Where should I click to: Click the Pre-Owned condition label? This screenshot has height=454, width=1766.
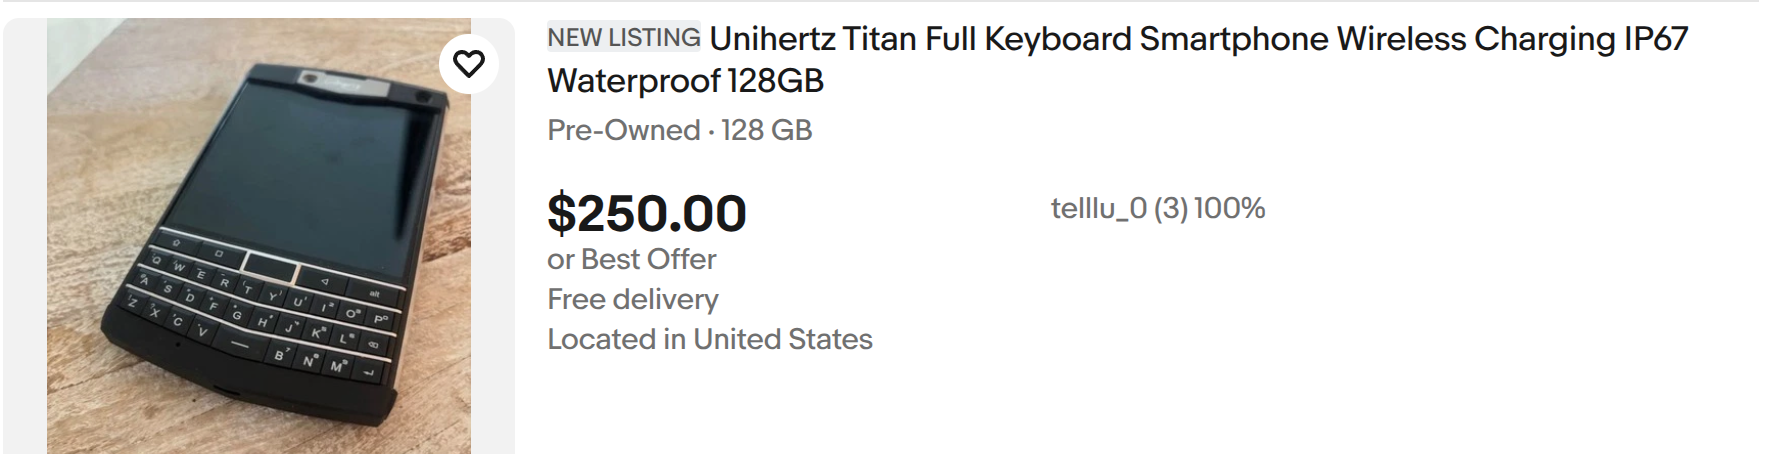(623, 130)
